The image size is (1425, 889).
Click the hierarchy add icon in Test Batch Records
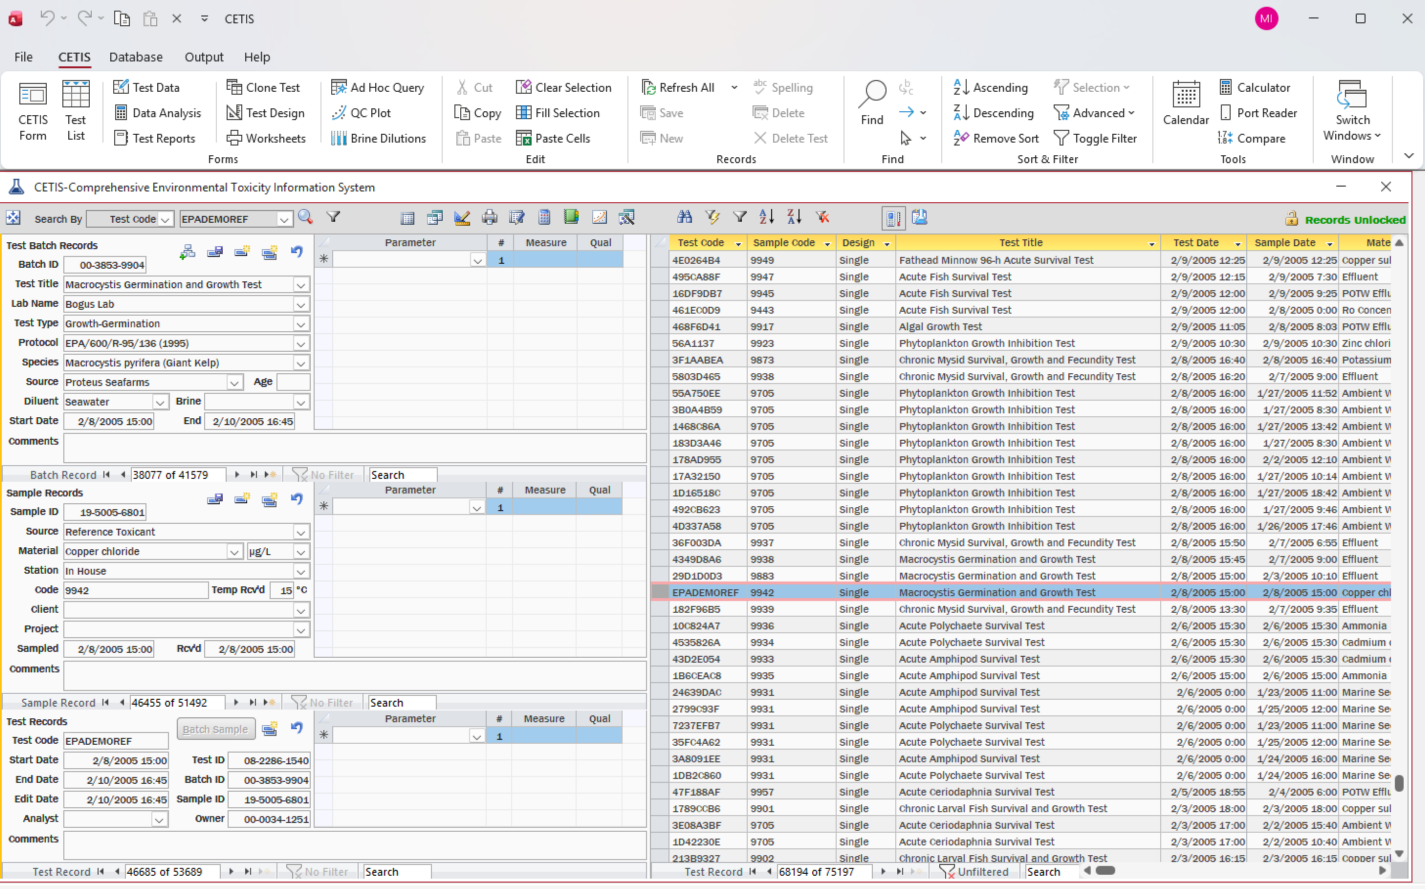pyautogui.click(x=187, y=252)
